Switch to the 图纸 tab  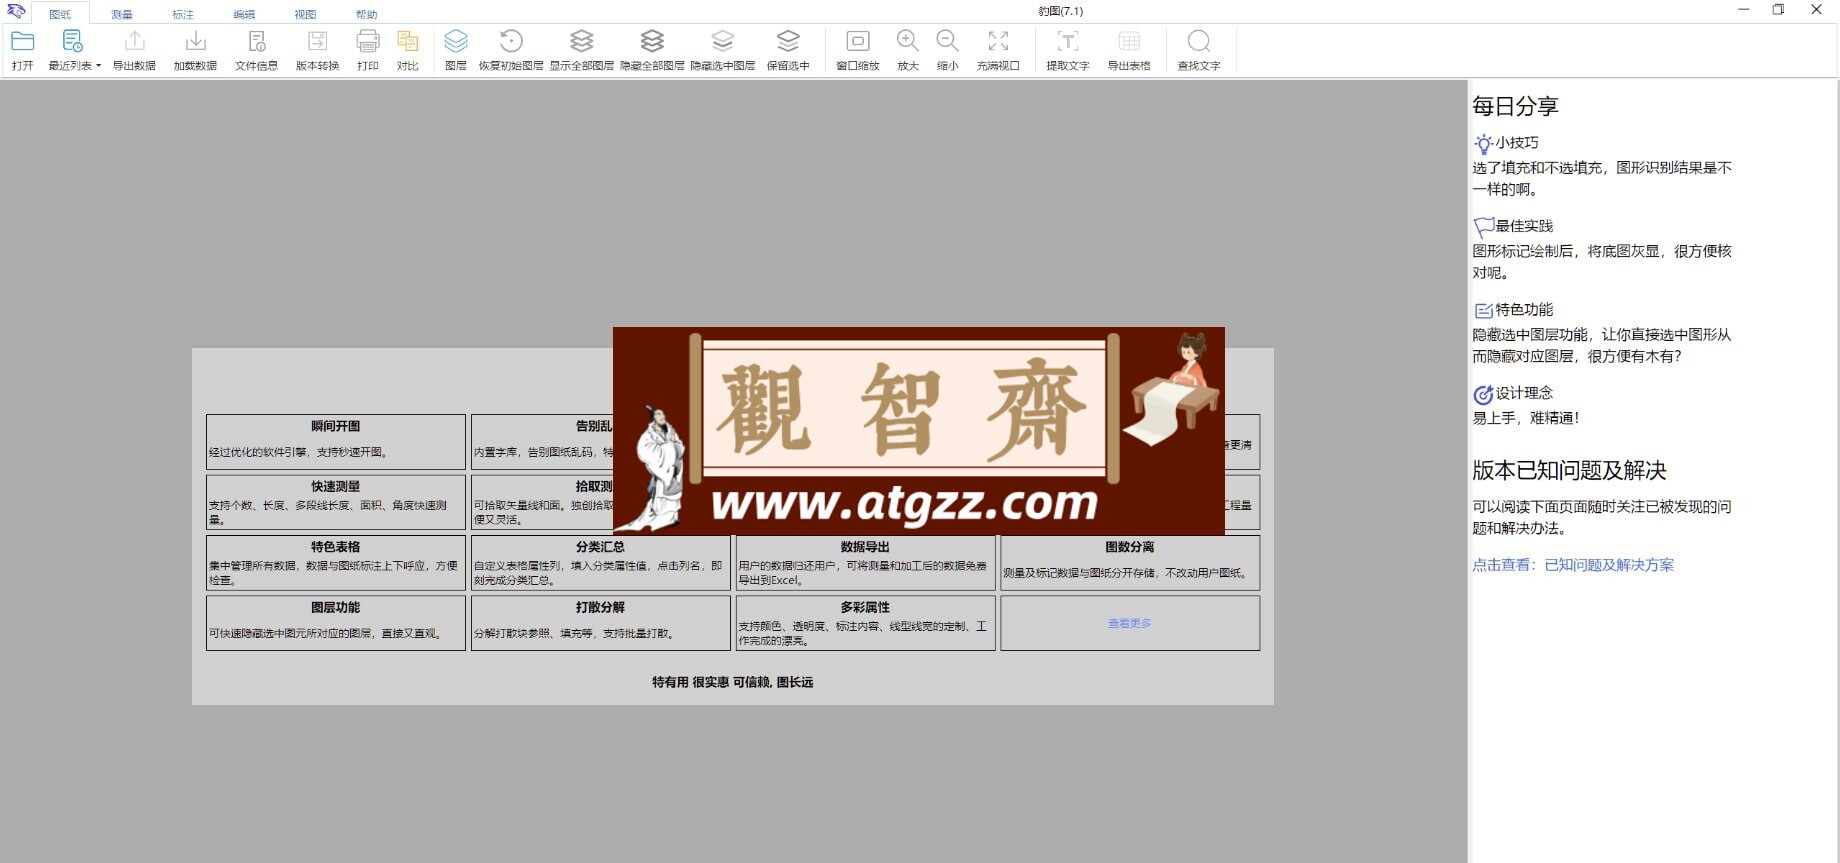(60, 14)
